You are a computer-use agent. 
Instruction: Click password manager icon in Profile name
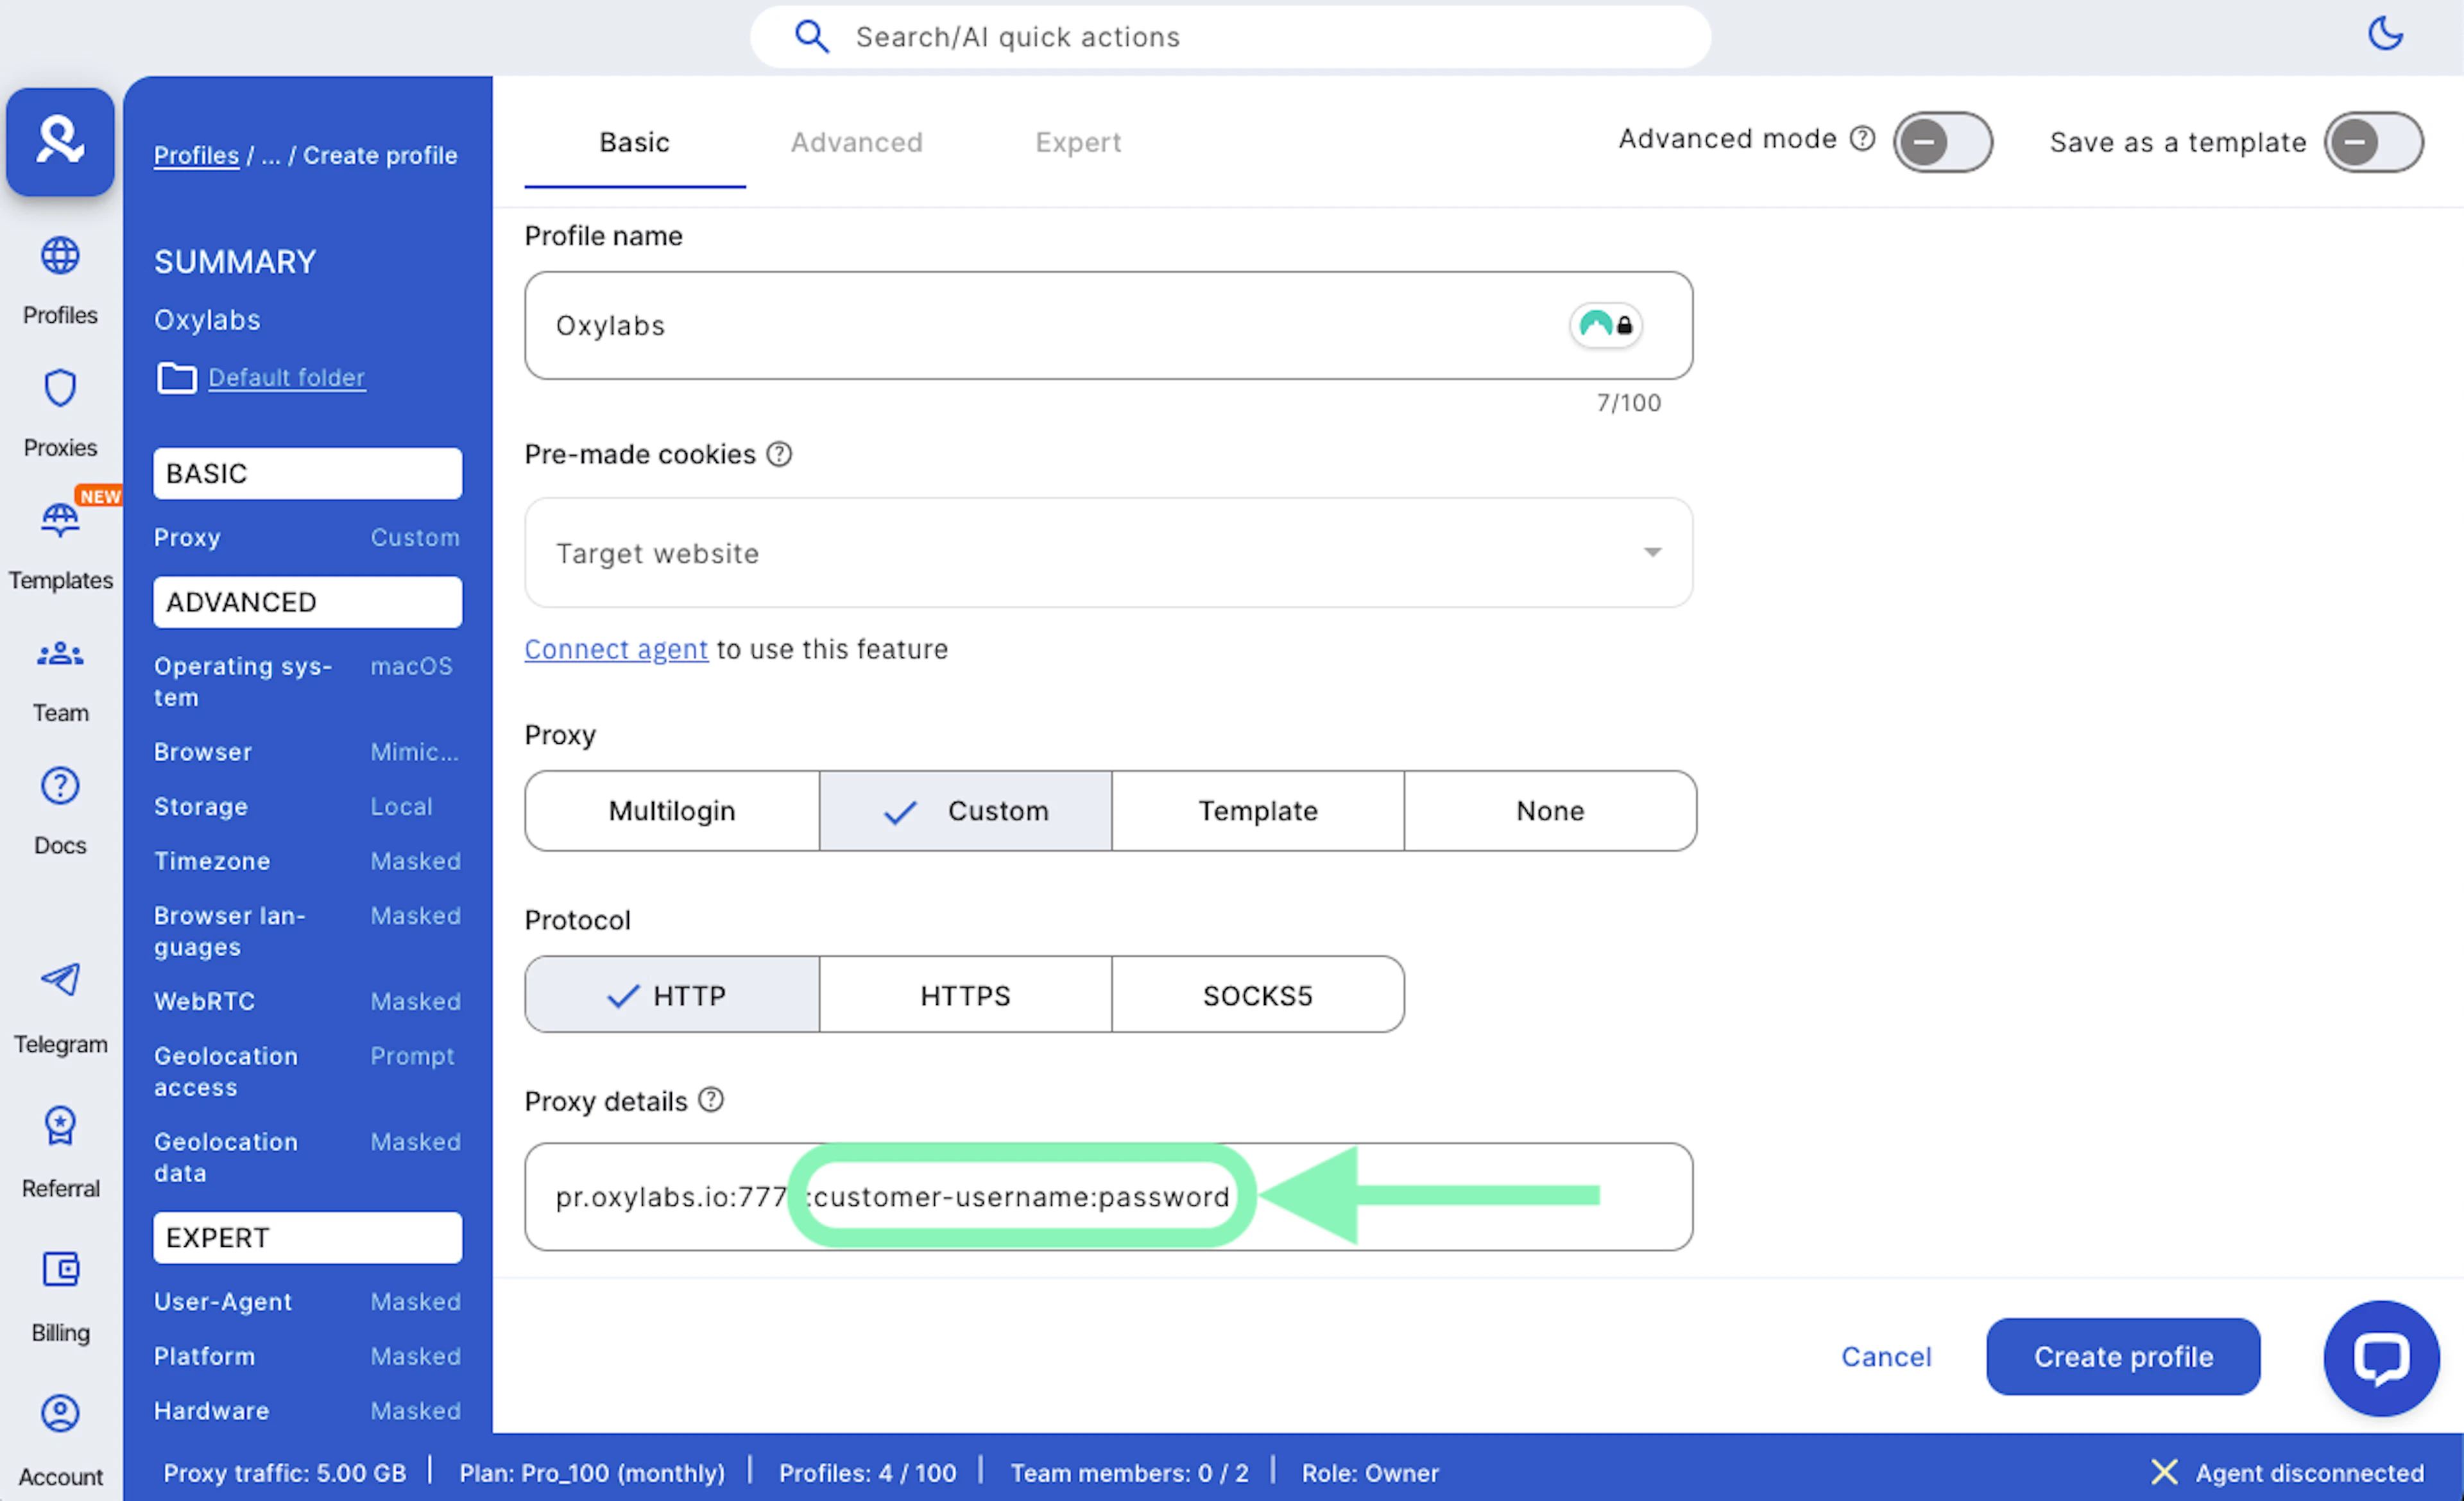(x=1606, y=325)
